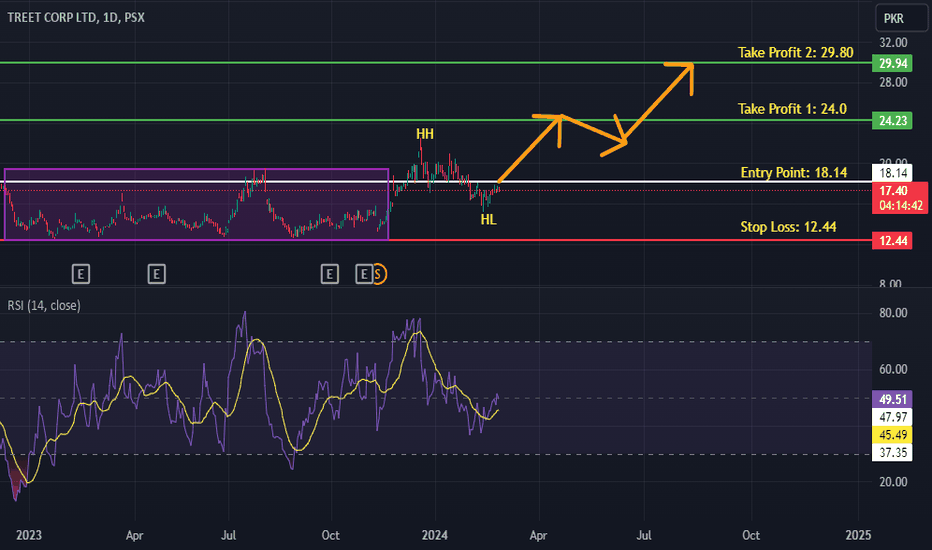
Task: Open the RSI (14, close) indicator legend
Action: [x=44, y=306]
